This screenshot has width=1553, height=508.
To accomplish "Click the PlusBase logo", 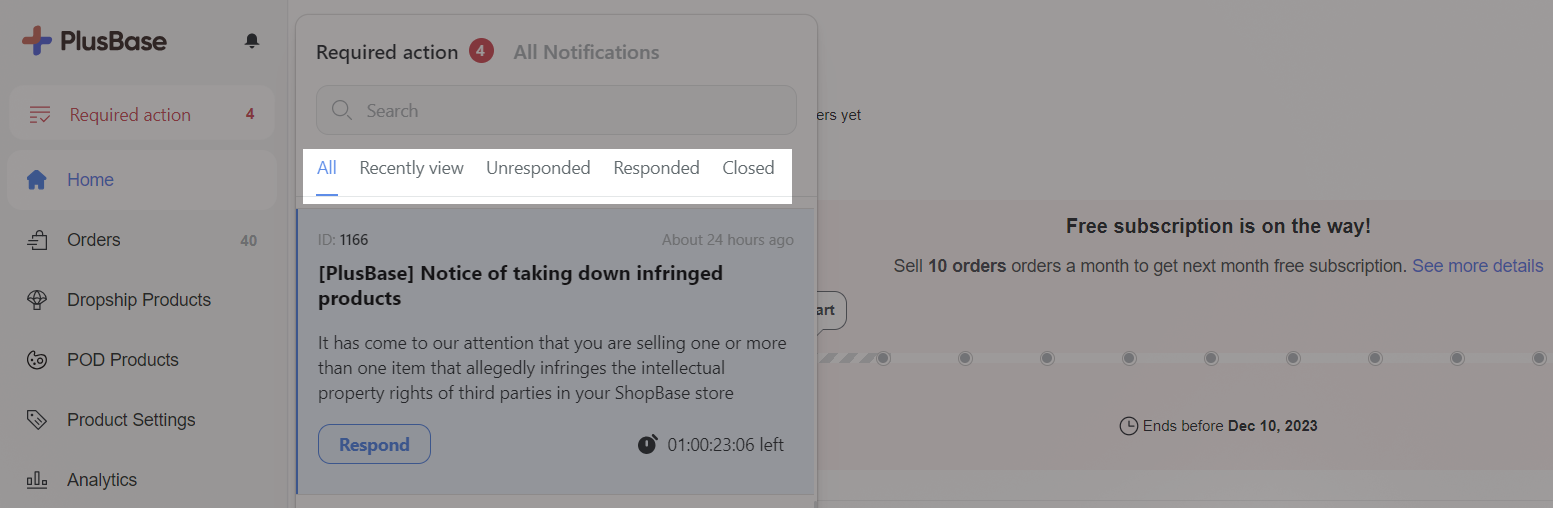I will 94,41.
